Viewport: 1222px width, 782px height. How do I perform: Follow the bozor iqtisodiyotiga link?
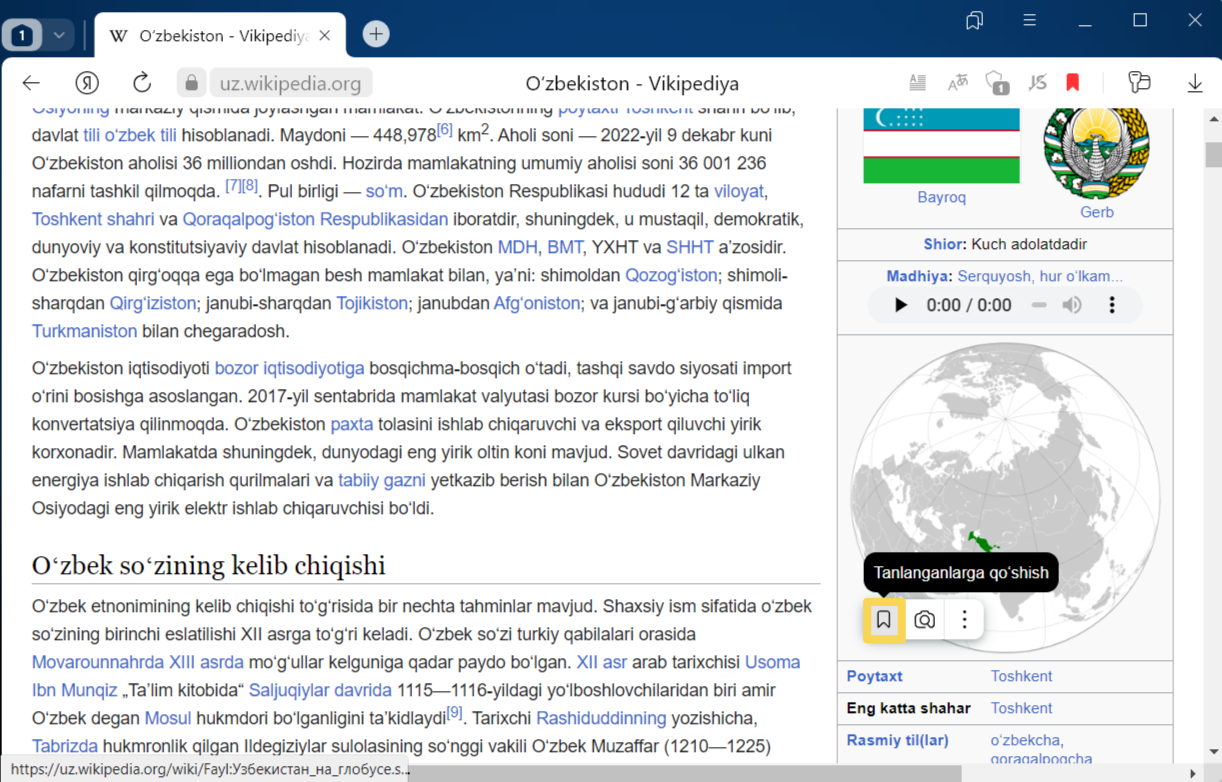click(x=289, y=368)
